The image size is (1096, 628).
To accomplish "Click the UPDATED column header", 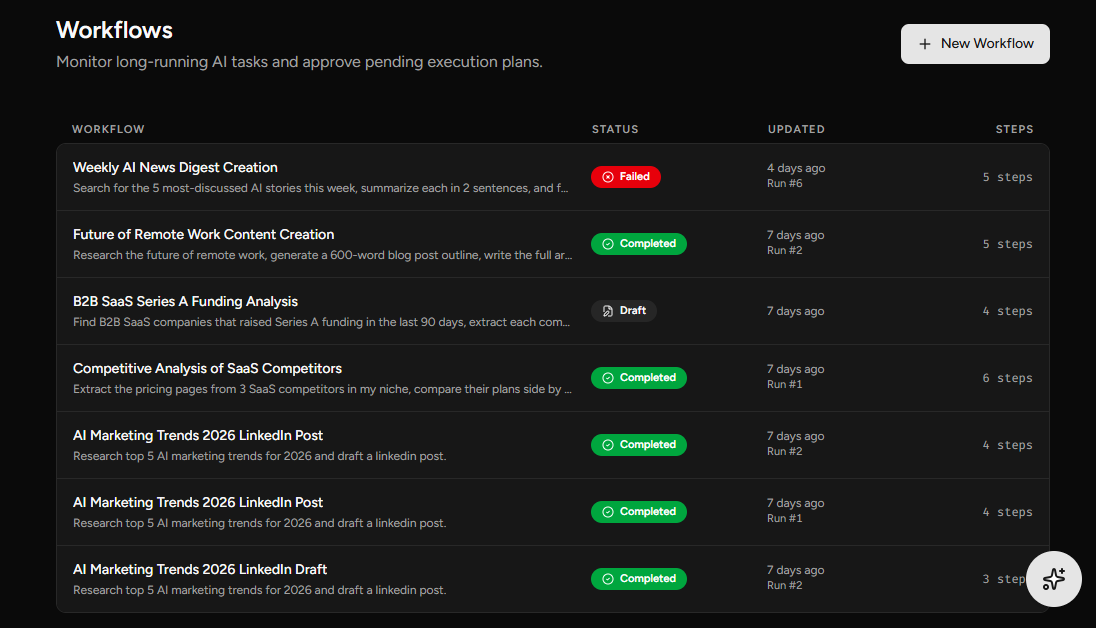I will 796,129.
